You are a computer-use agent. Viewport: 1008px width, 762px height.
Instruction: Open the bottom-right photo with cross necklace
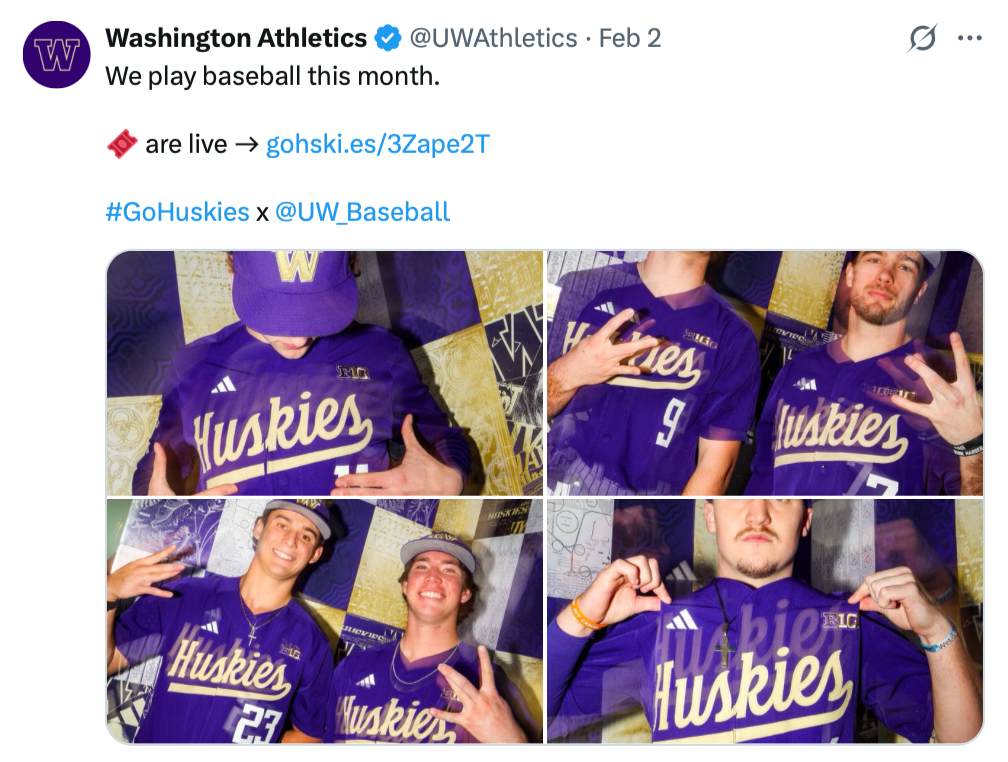point(764,621)
